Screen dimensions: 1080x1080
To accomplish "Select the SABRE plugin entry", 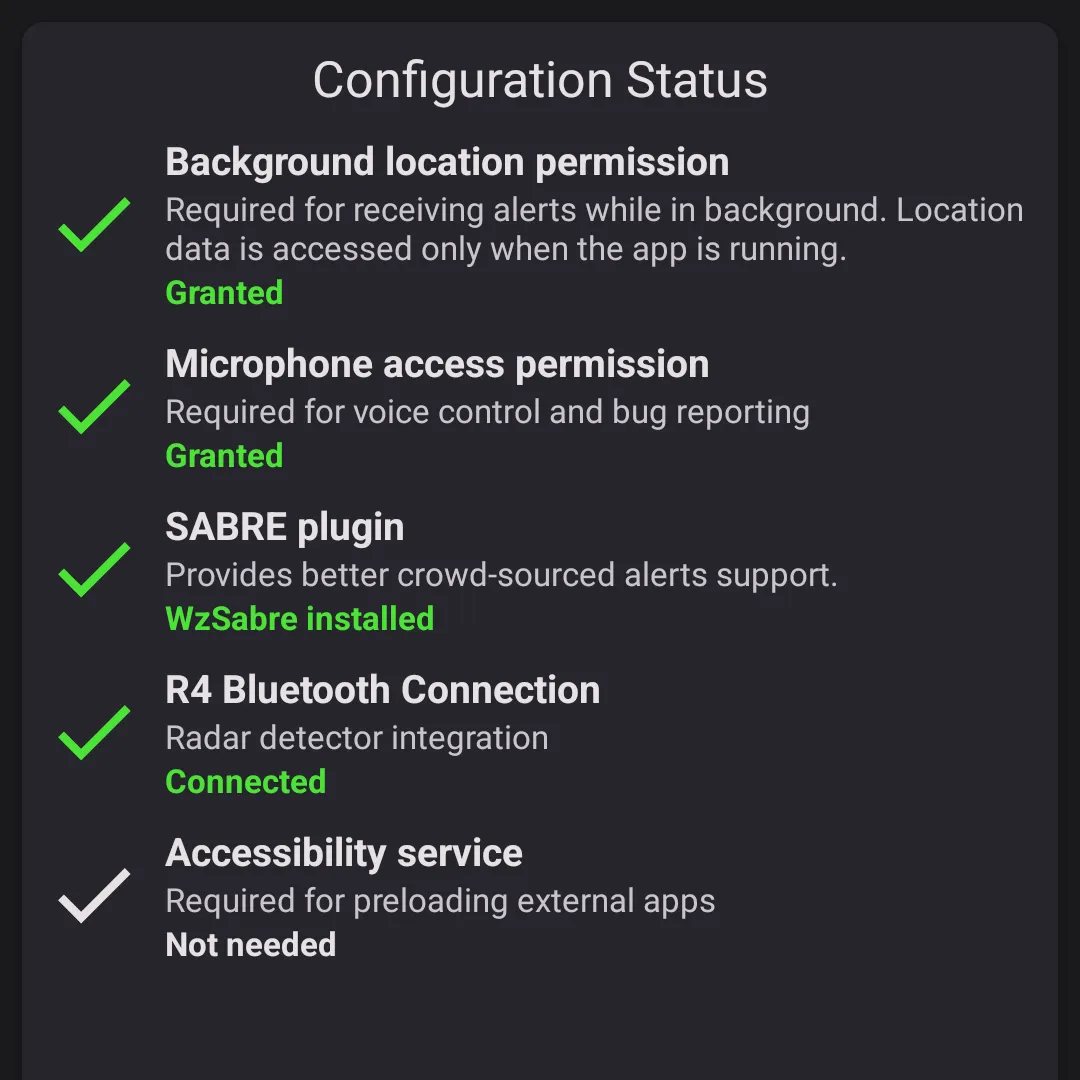I will [x=284, y=527].
